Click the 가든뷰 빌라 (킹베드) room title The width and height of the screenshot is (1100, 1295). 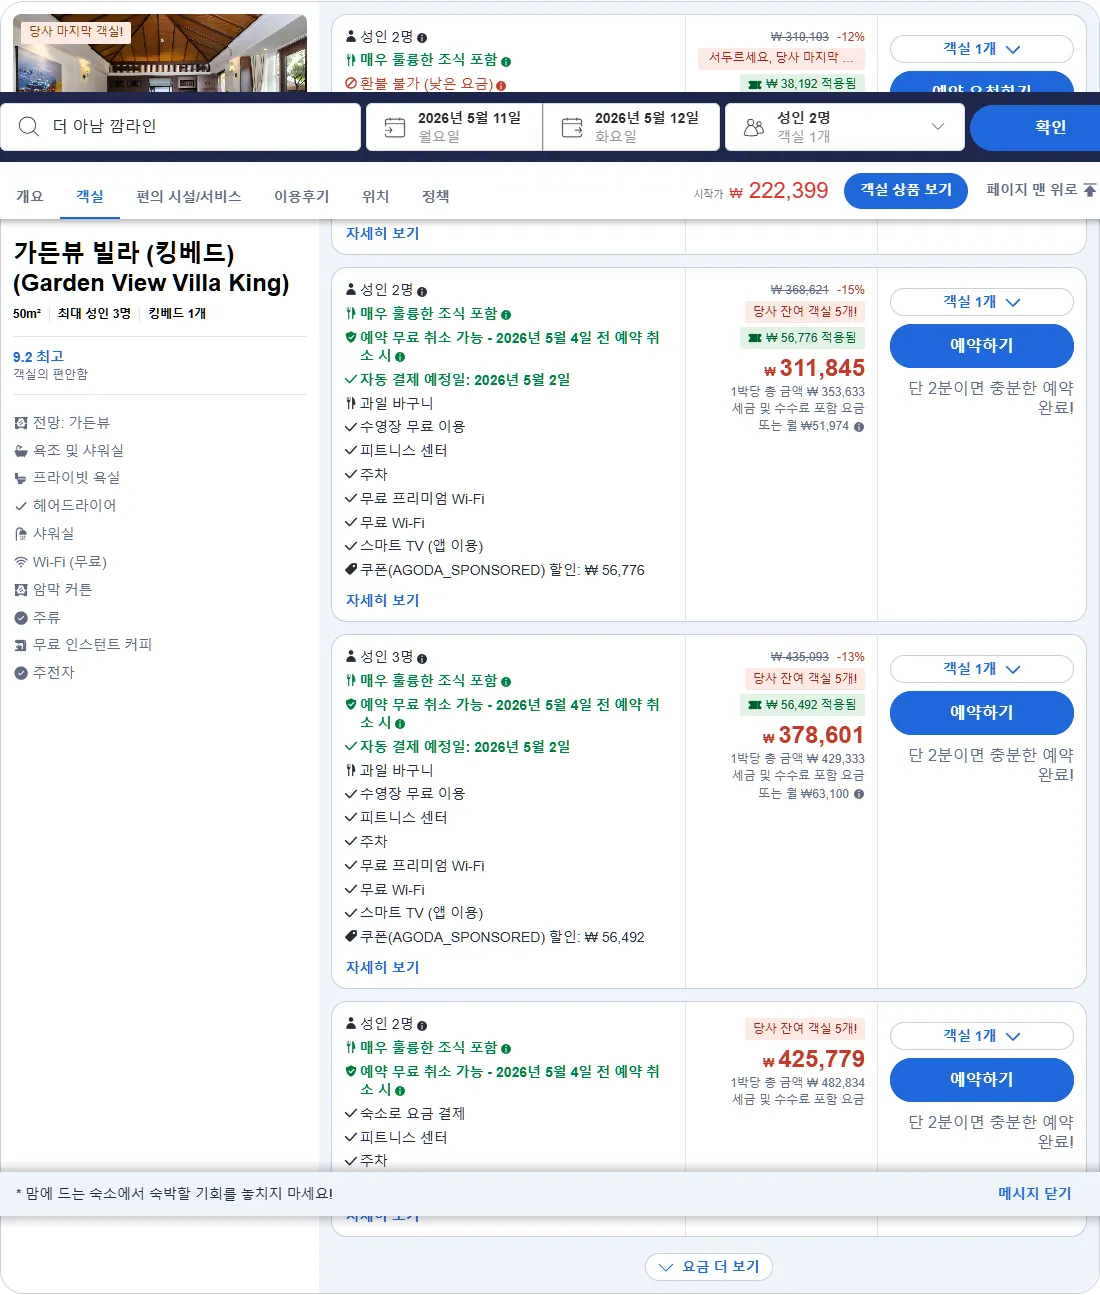tap(151, 267)
